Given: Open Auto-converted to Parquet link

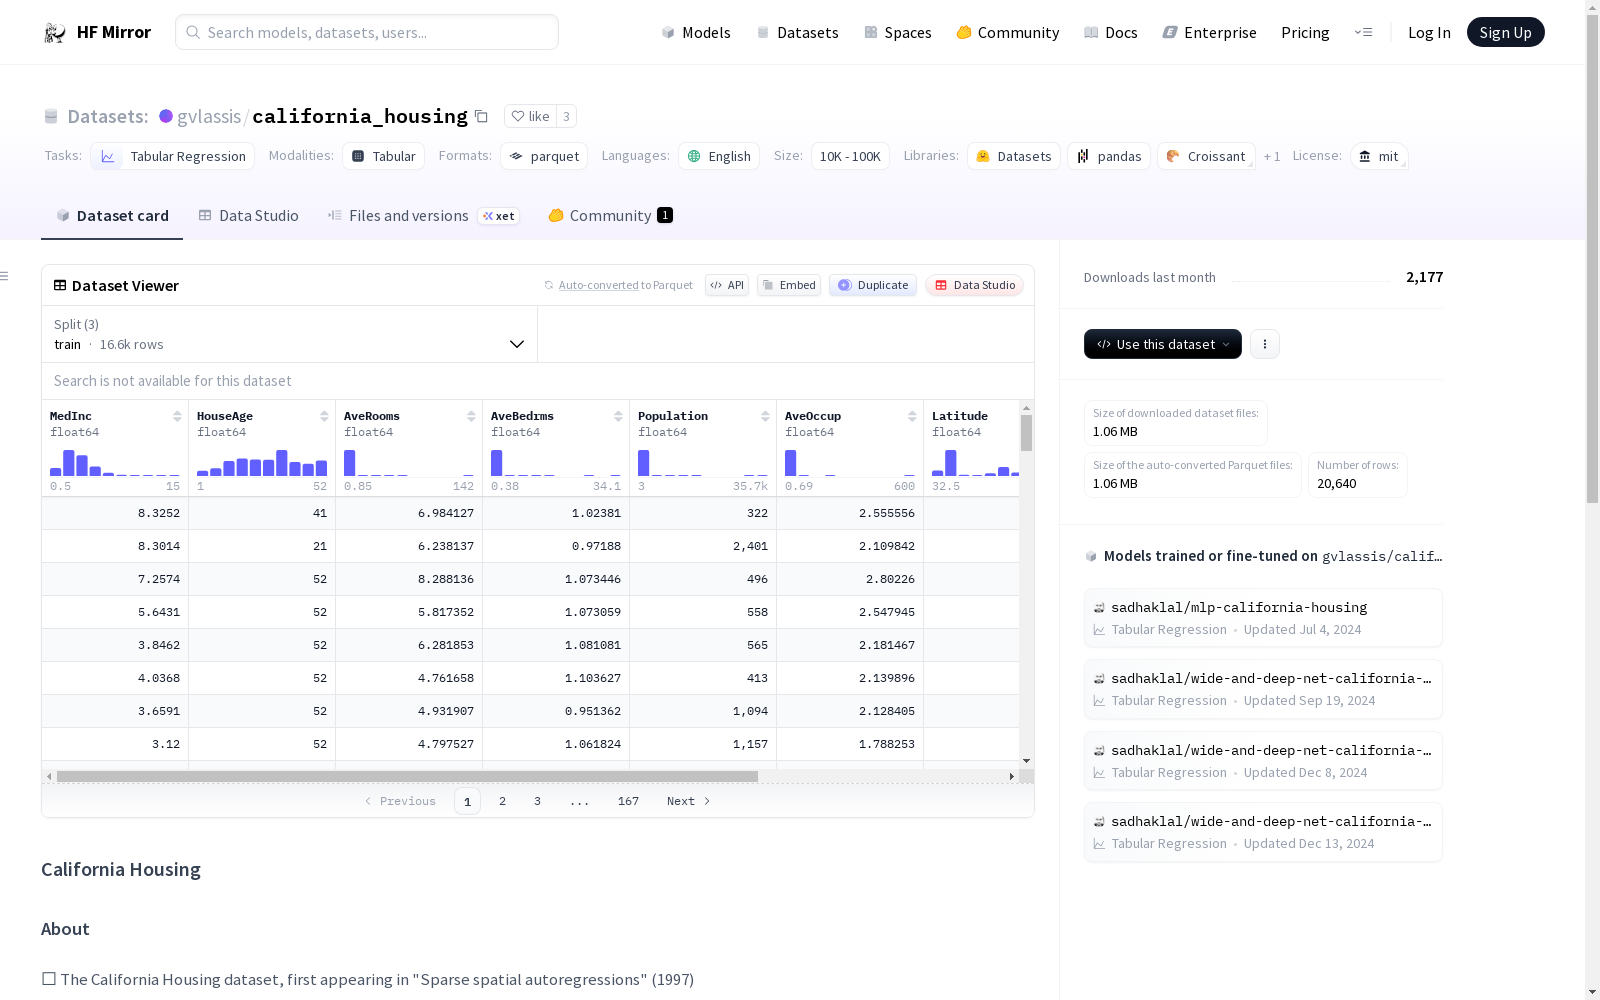Looking at the screenshot, I should click(626, 285).
